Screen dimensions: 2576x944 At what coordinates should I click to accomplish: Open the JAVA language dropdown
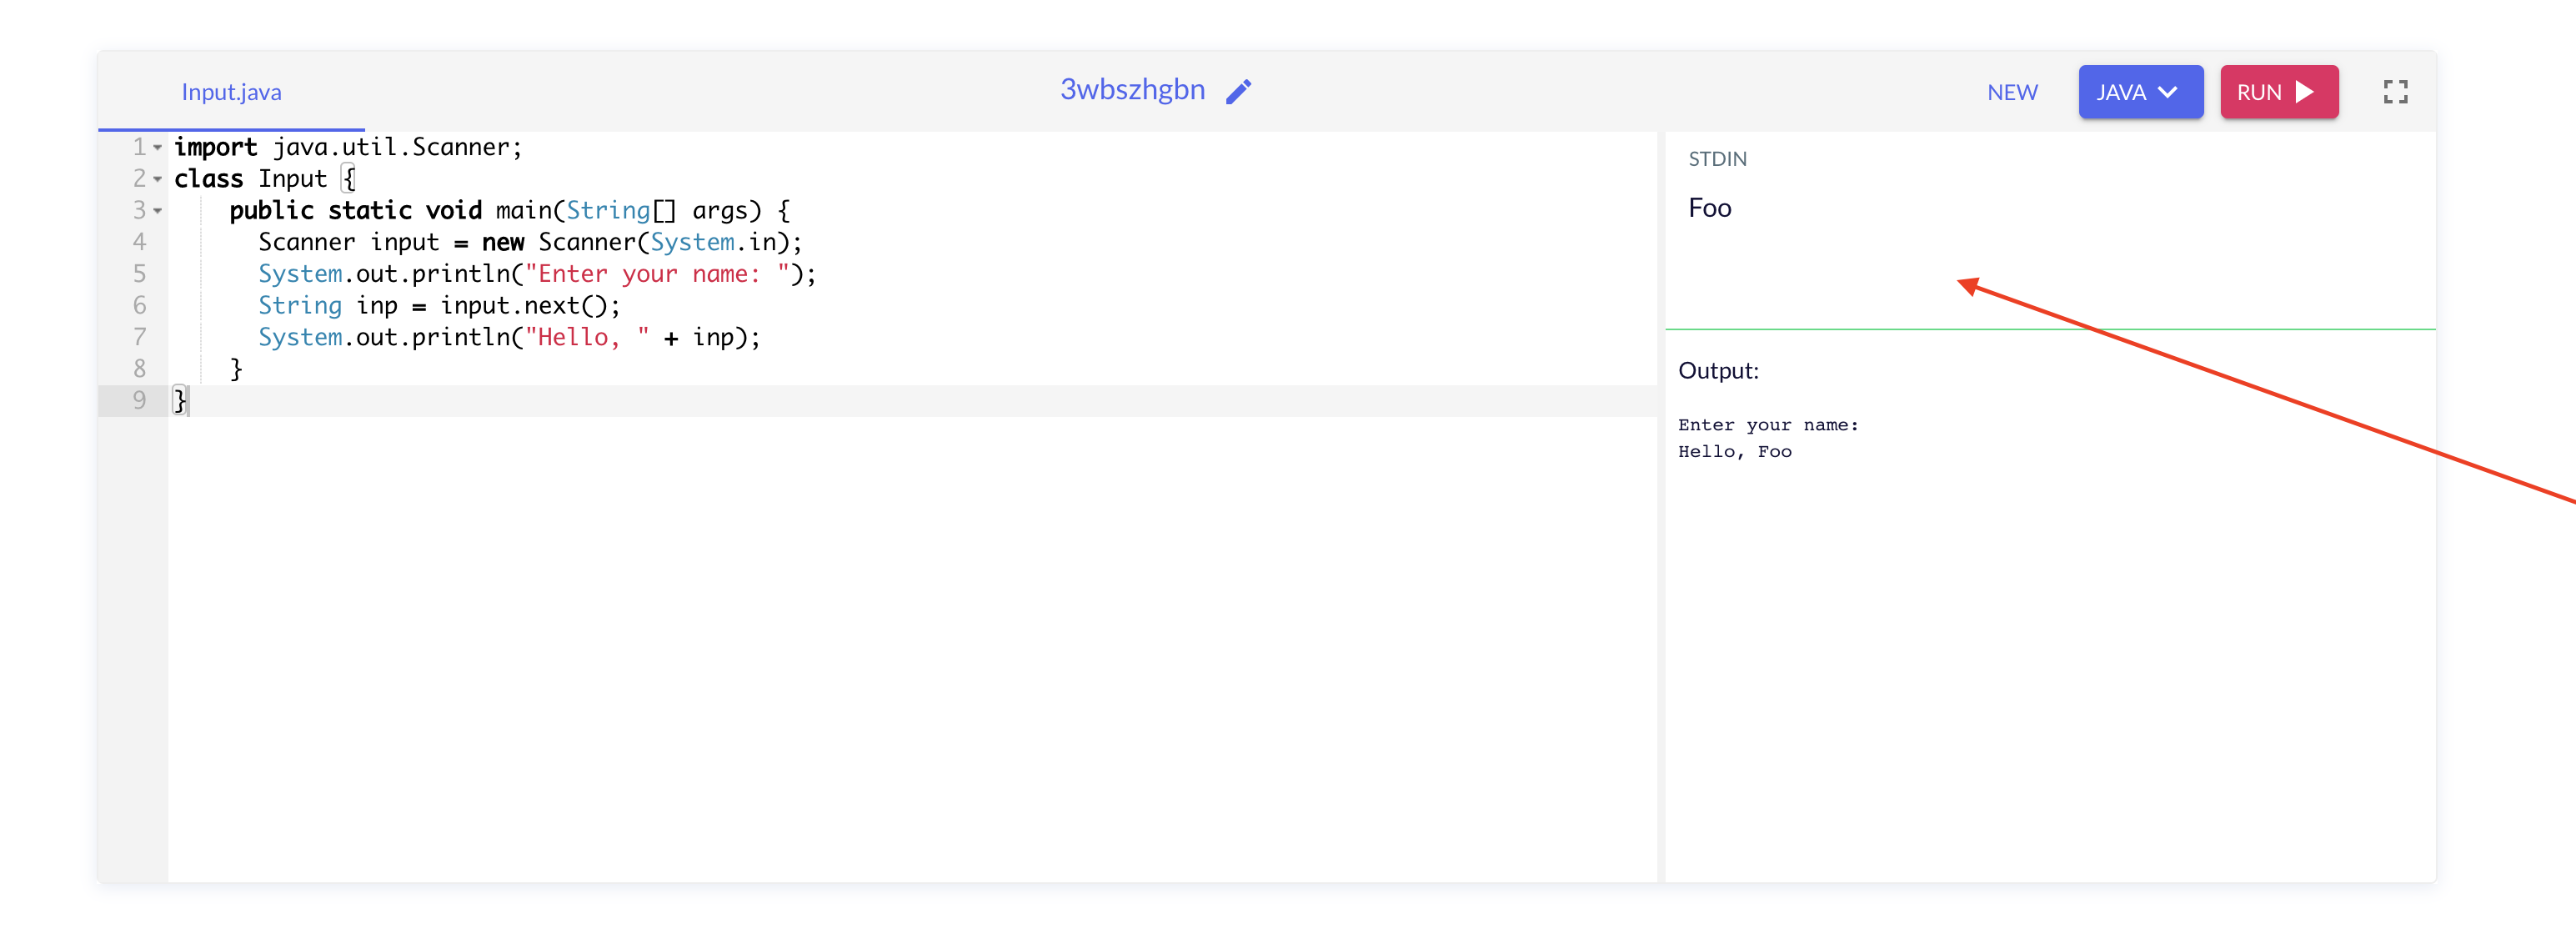click(2139, 92)
